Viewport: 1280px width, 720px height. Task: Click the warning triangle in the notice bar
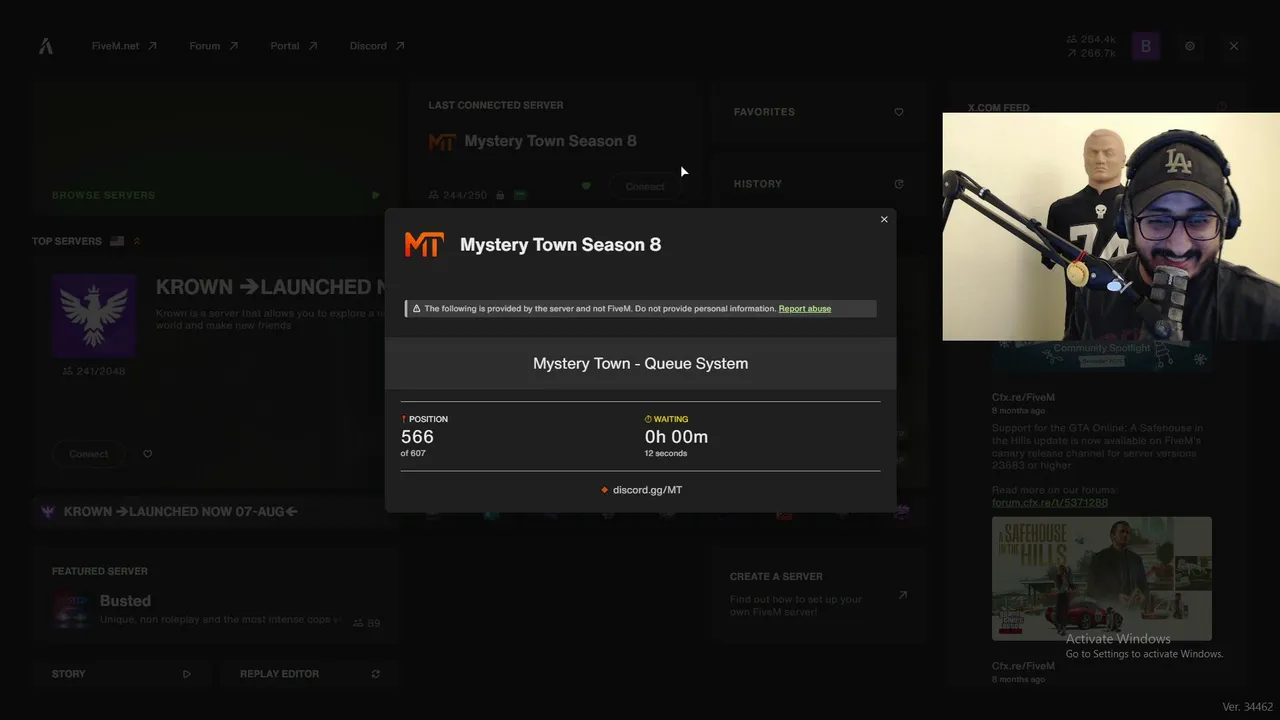[416, 309]
